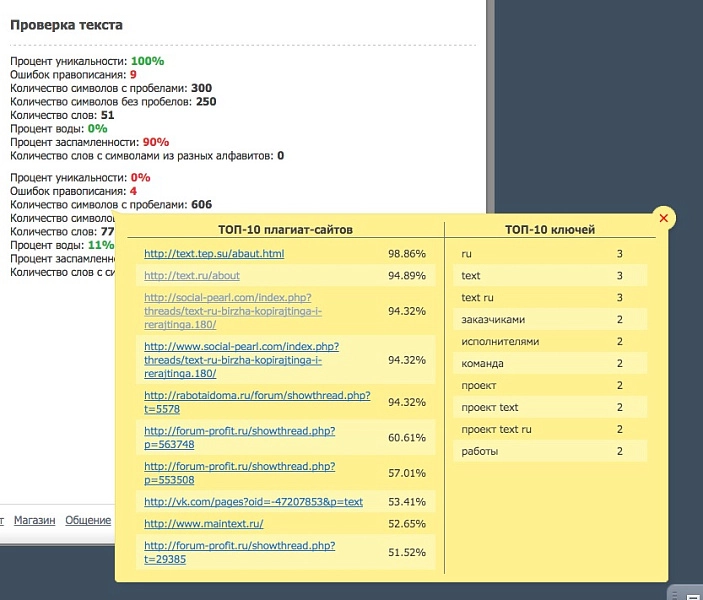
Task: Open the forum-profit.ru t=29385 link
Action: click(239, 552)
